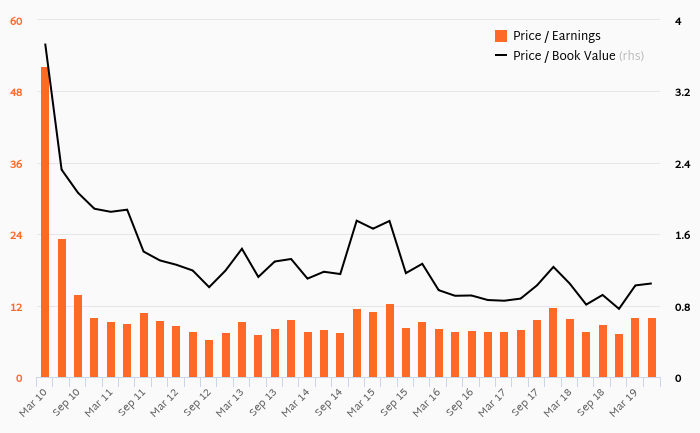The width and height of the screenshot is (700, 433).
Task: Click the line peak at Mar 10
Action: click(45, 44)
